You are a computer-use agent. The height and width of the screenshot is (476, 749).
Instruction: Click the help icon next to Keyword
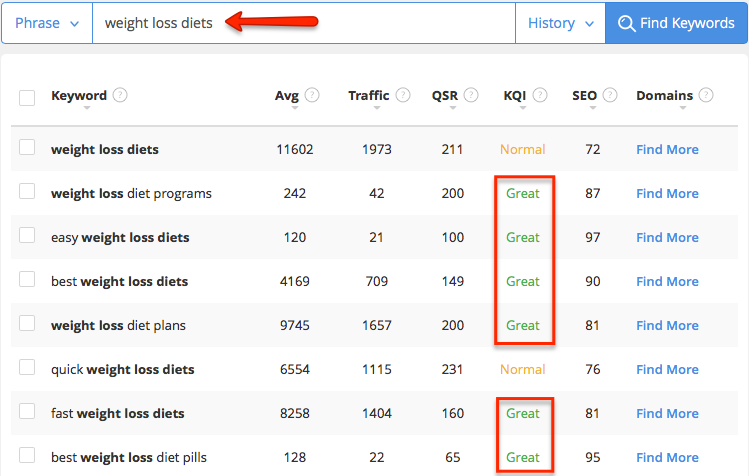tap(120, 95)
